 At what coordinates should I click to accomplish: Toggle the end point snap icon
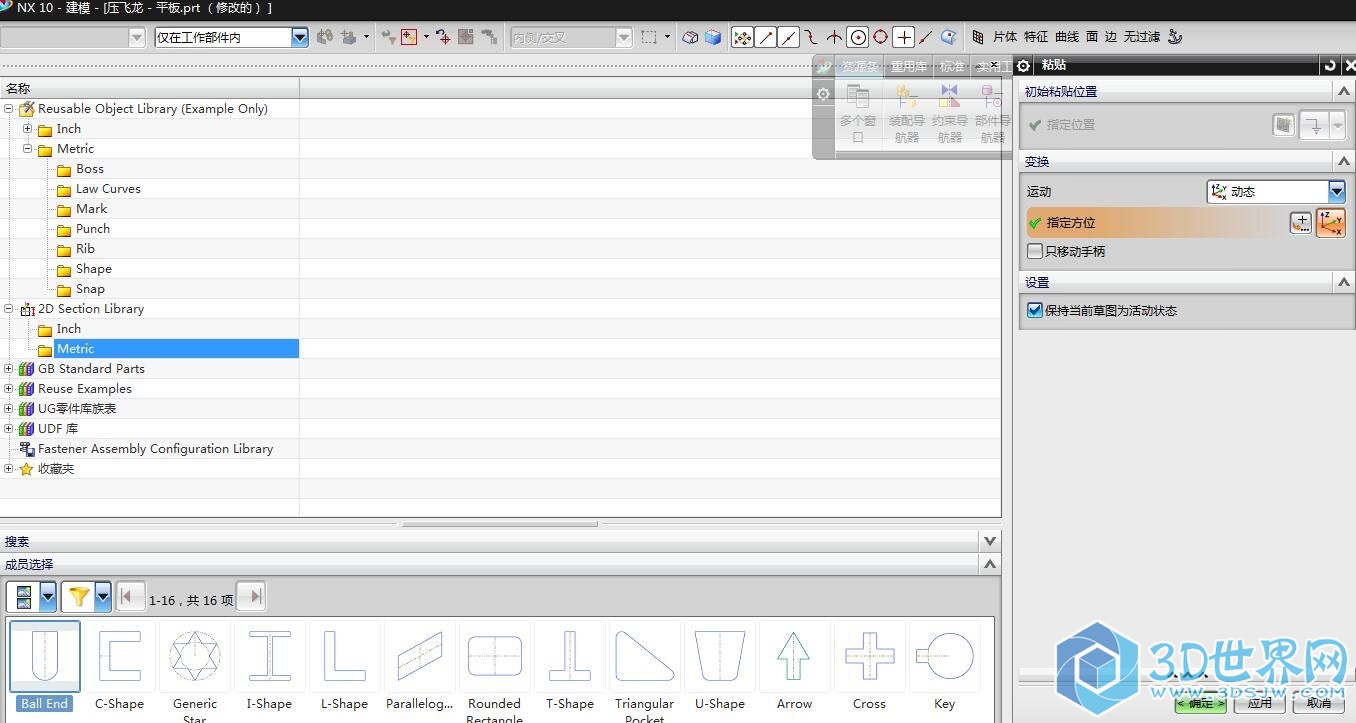(766, 37)
